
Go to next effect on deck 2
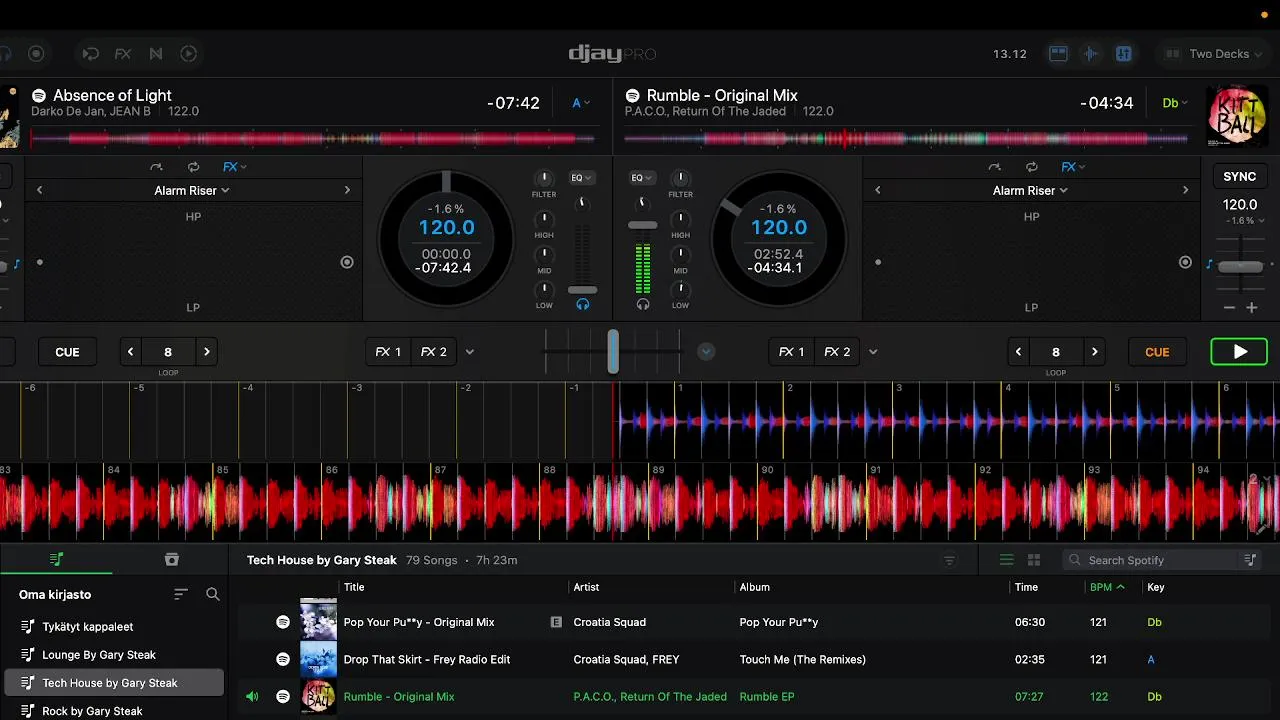tap(1185, 190)
